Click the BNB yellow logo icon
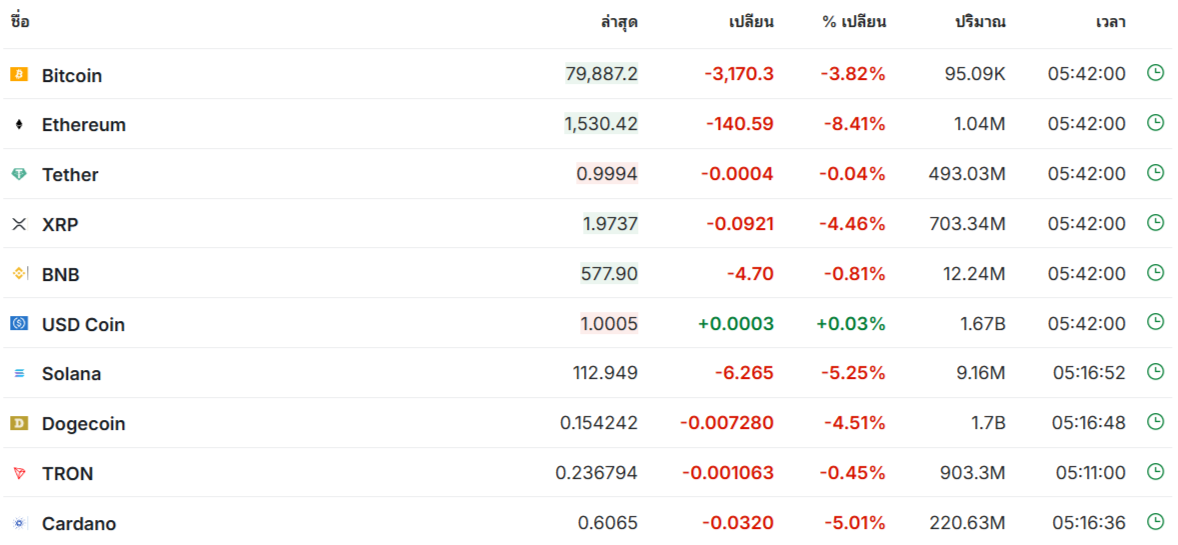The image size is (1178, 545). 19,274
